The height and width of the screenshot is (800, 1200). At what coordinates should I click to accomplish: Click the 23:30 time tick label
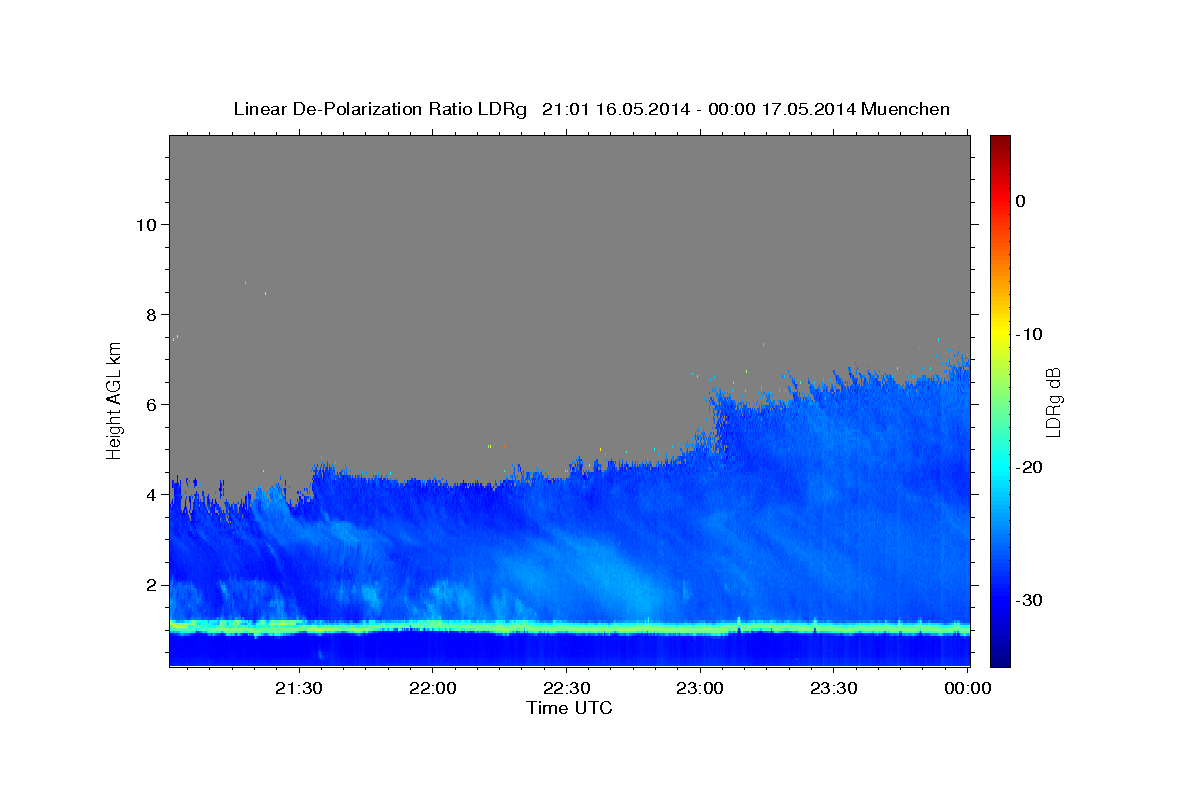click(833, 688)
